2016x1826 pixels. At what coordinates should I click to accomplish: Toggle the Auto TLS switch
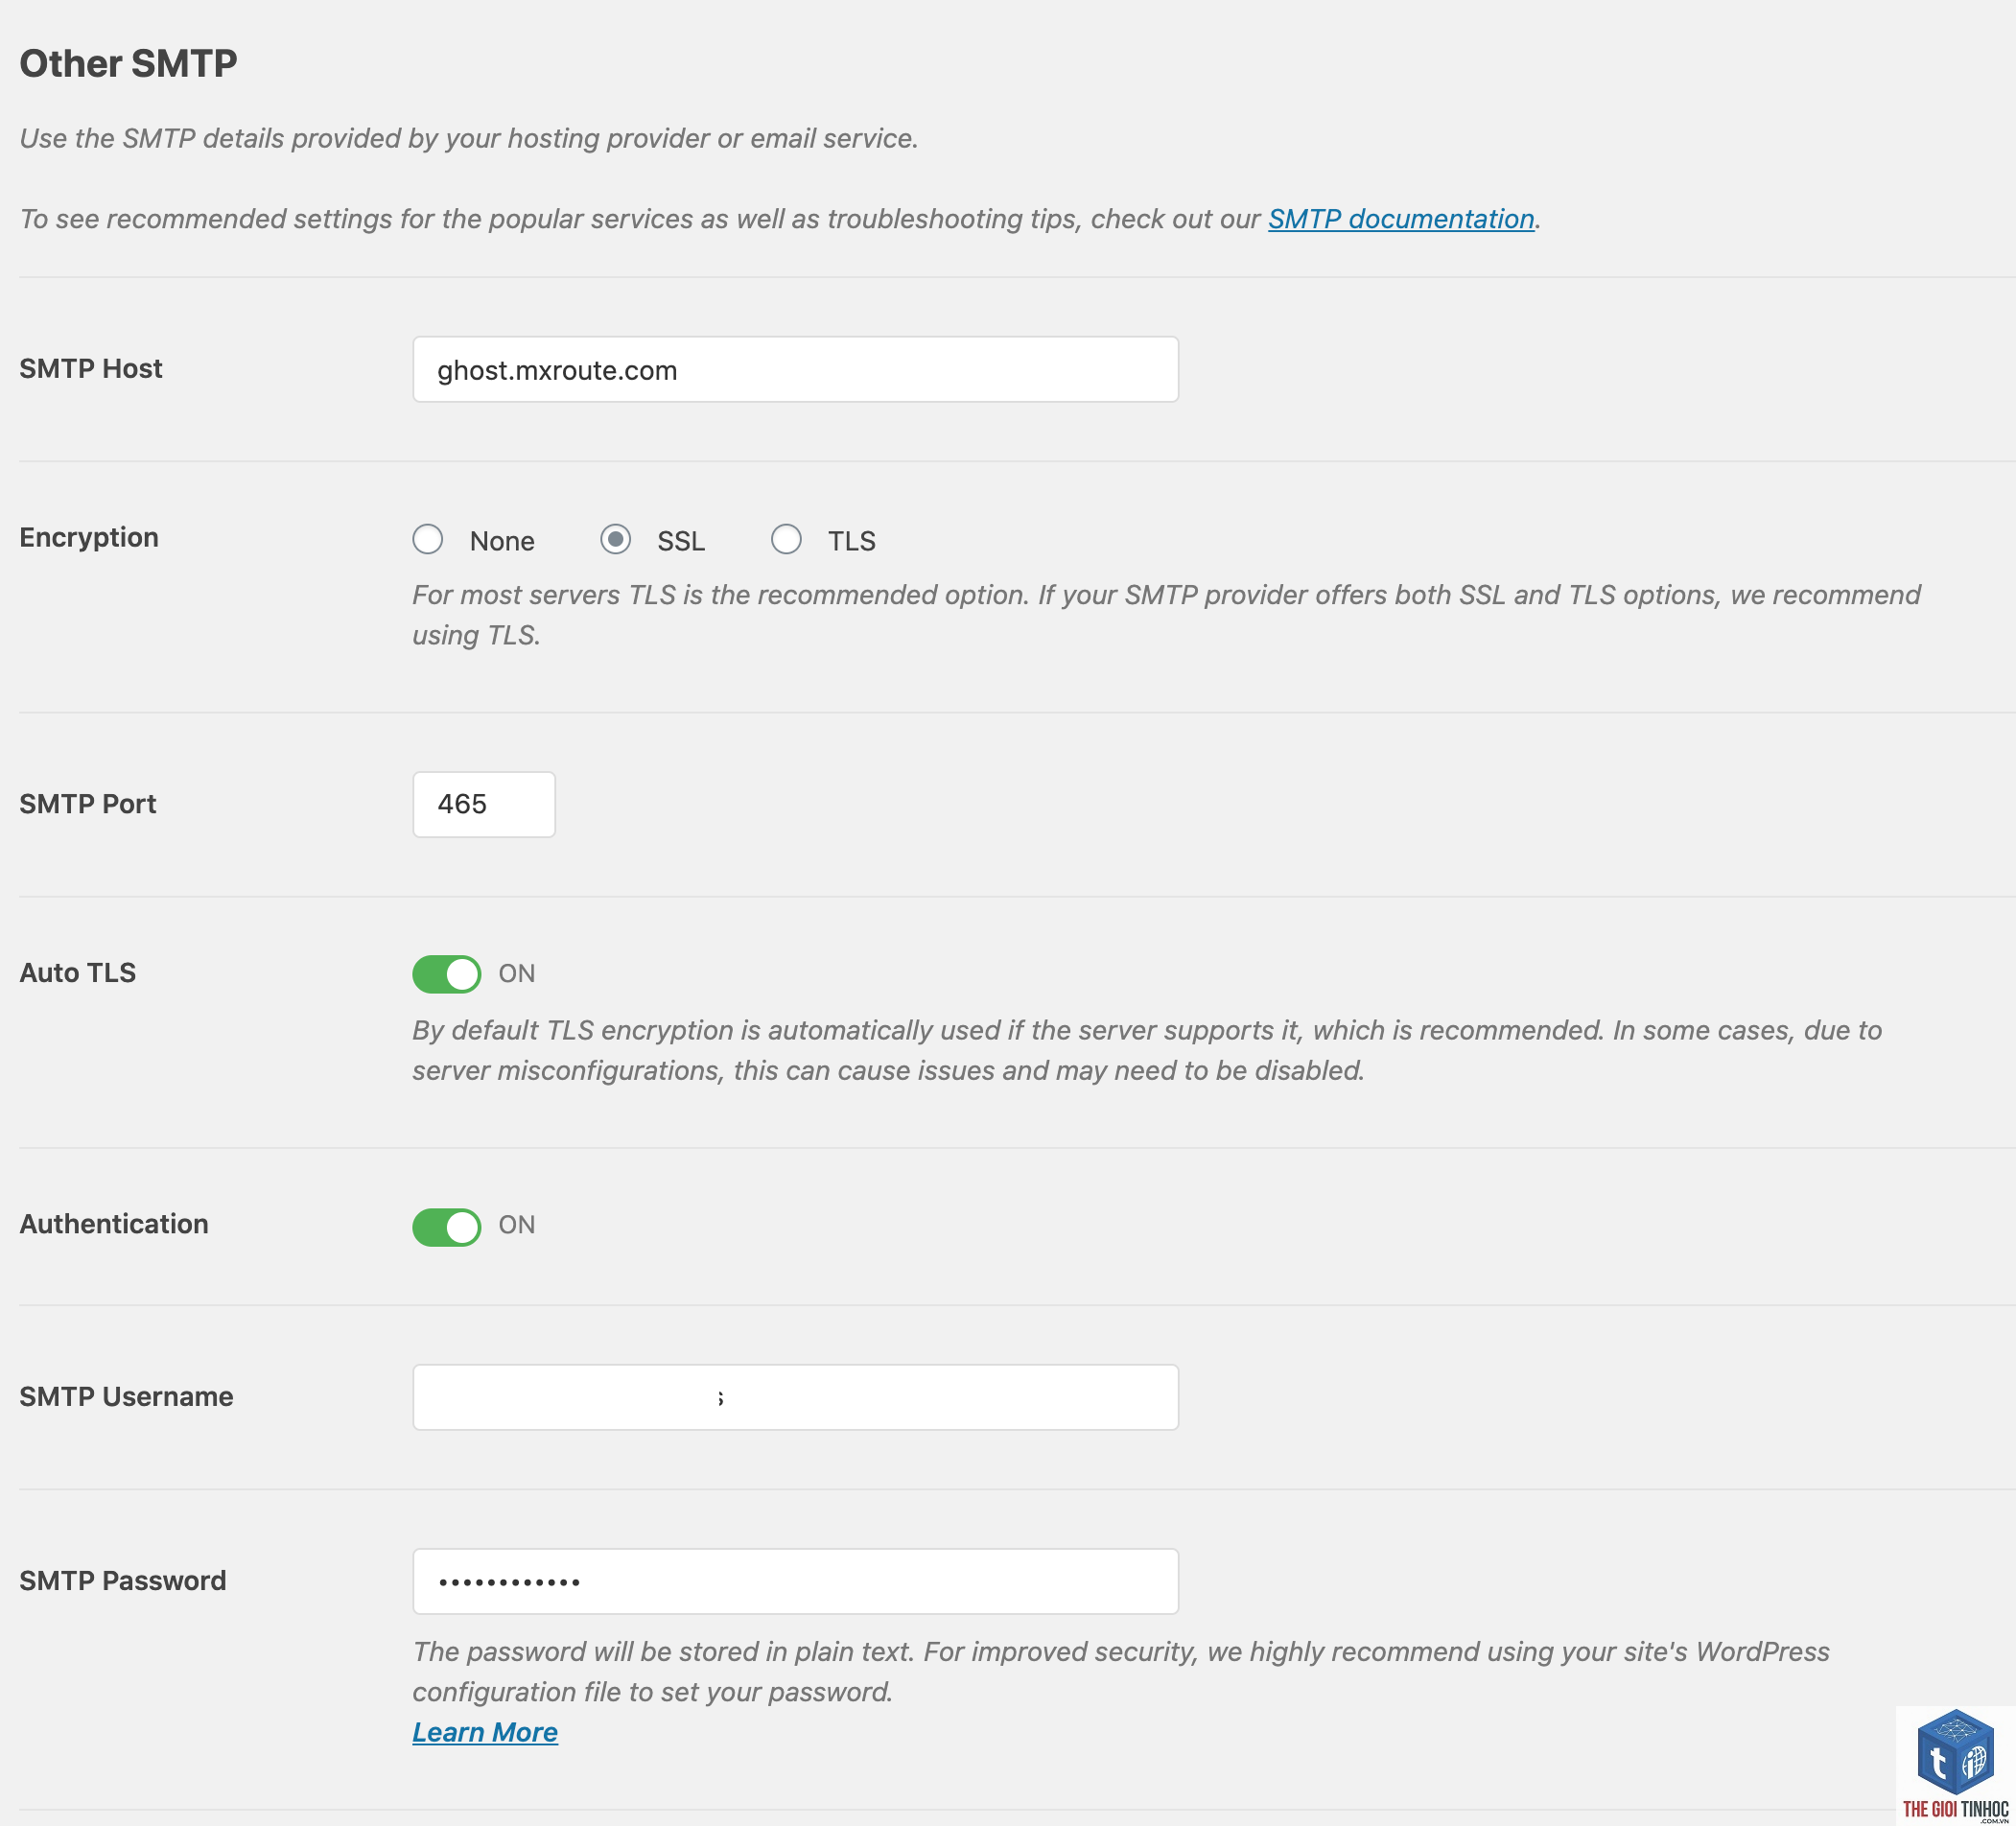[446, 973]
